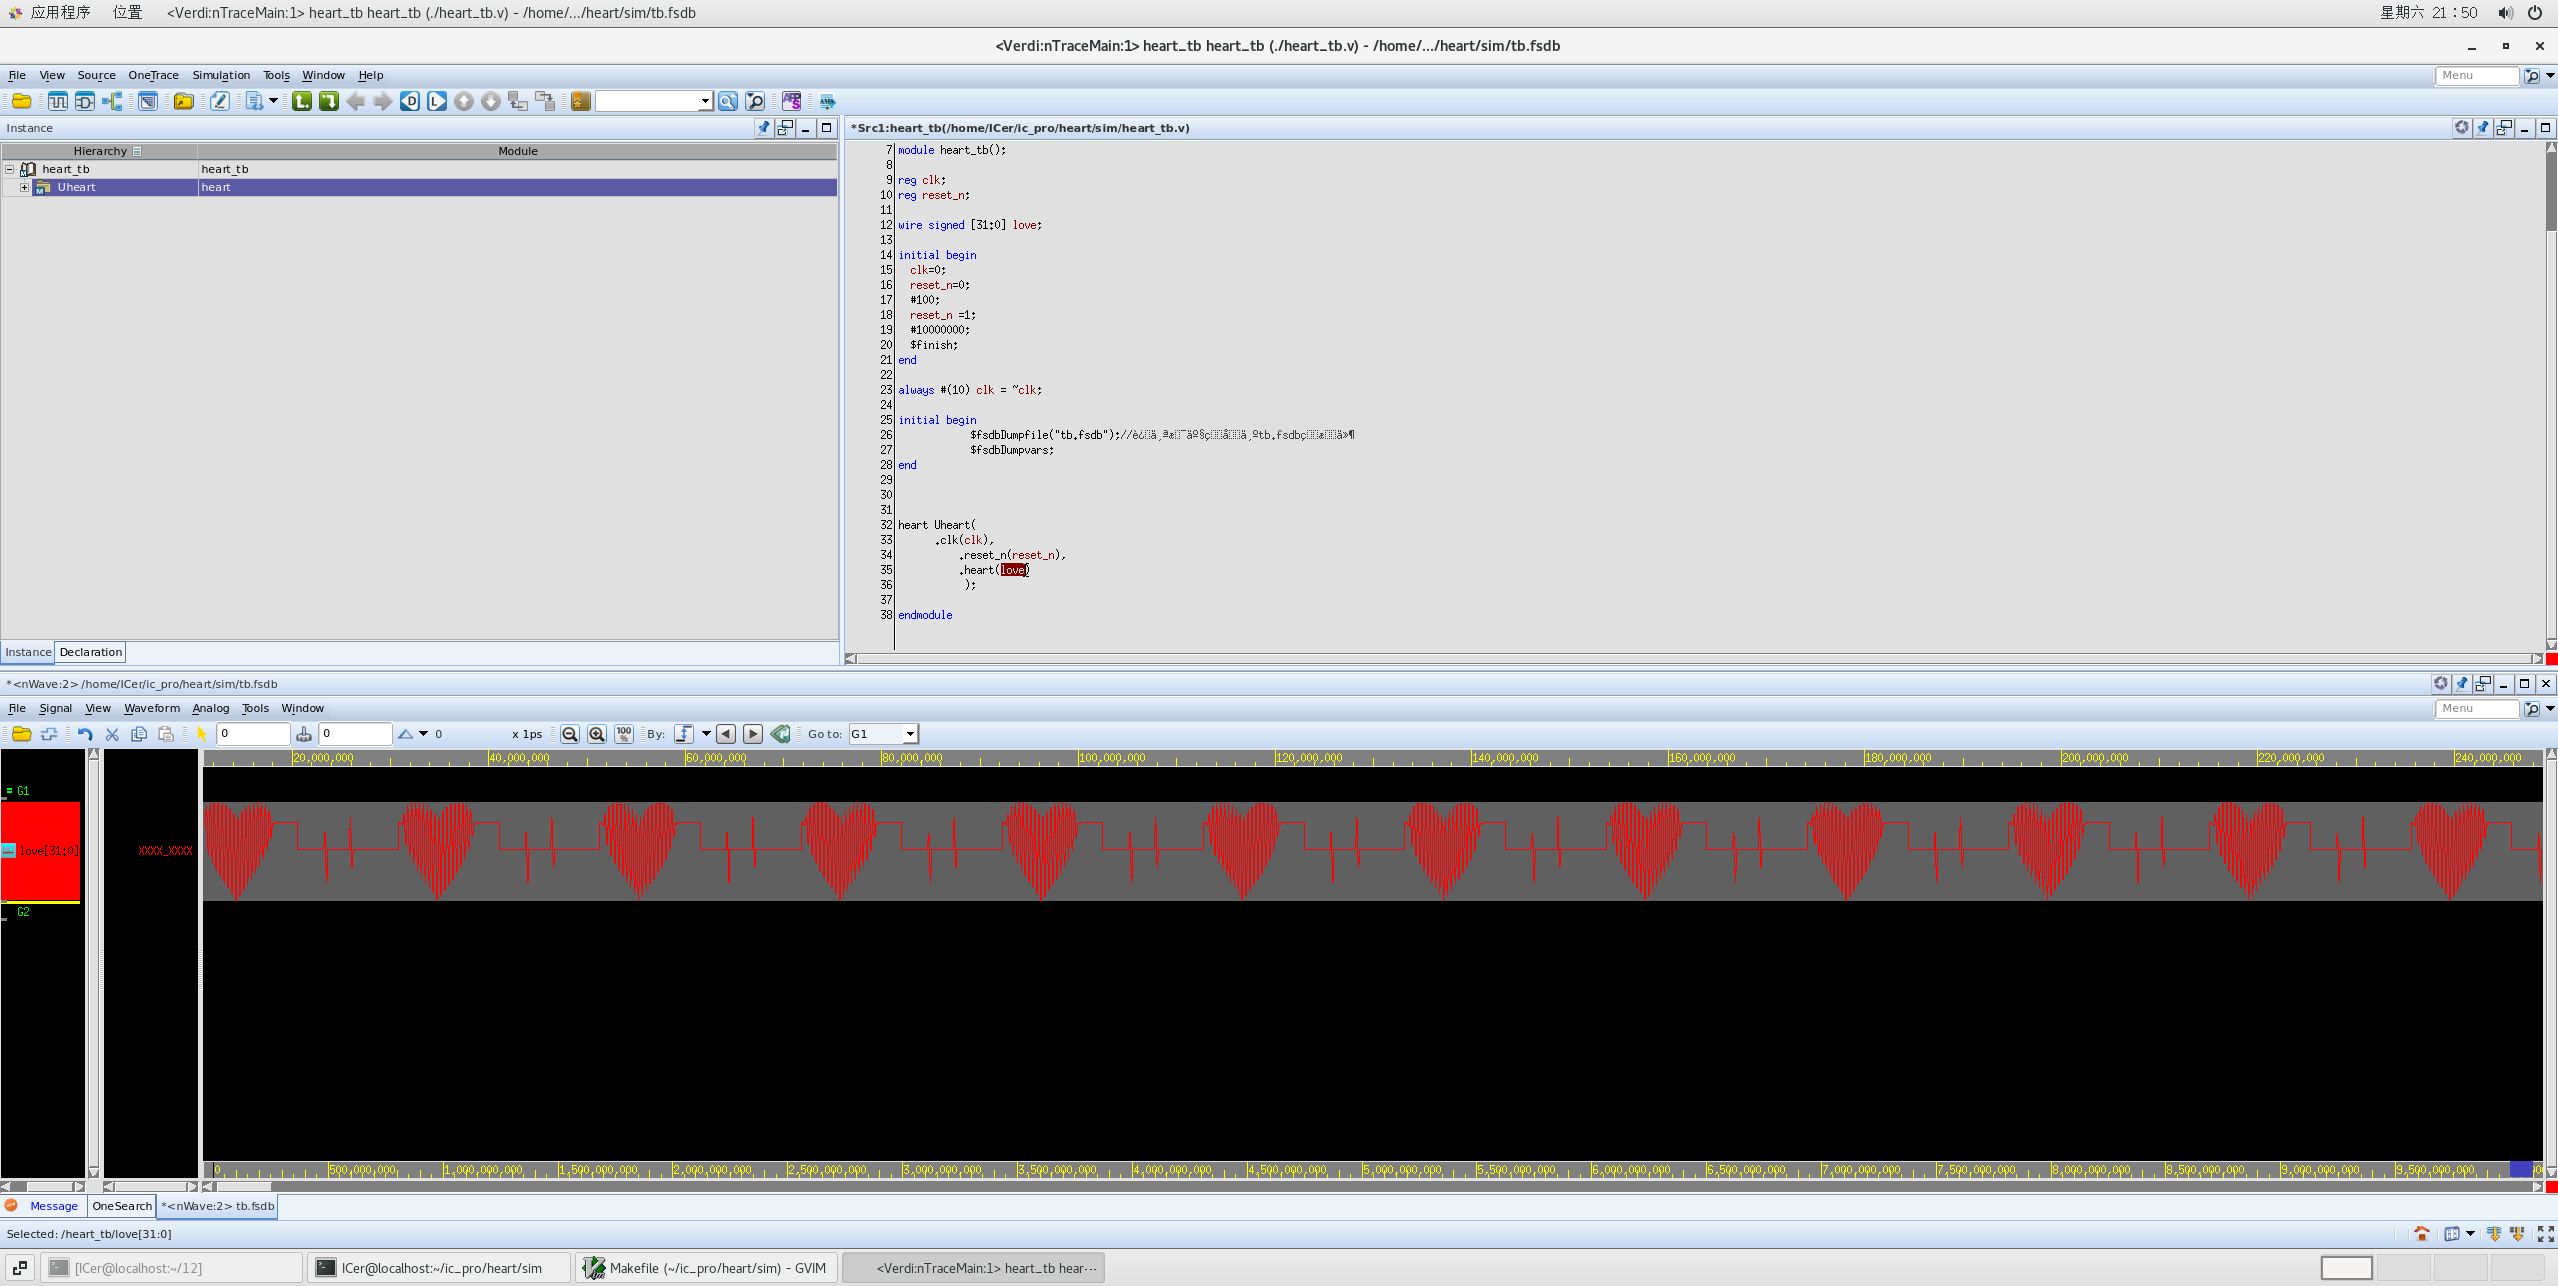Image resolution: width=2558 pixels, height=1286 pixels.
Task: Collapse the heart_tb hierarchy node
Action: coord(9,169)
